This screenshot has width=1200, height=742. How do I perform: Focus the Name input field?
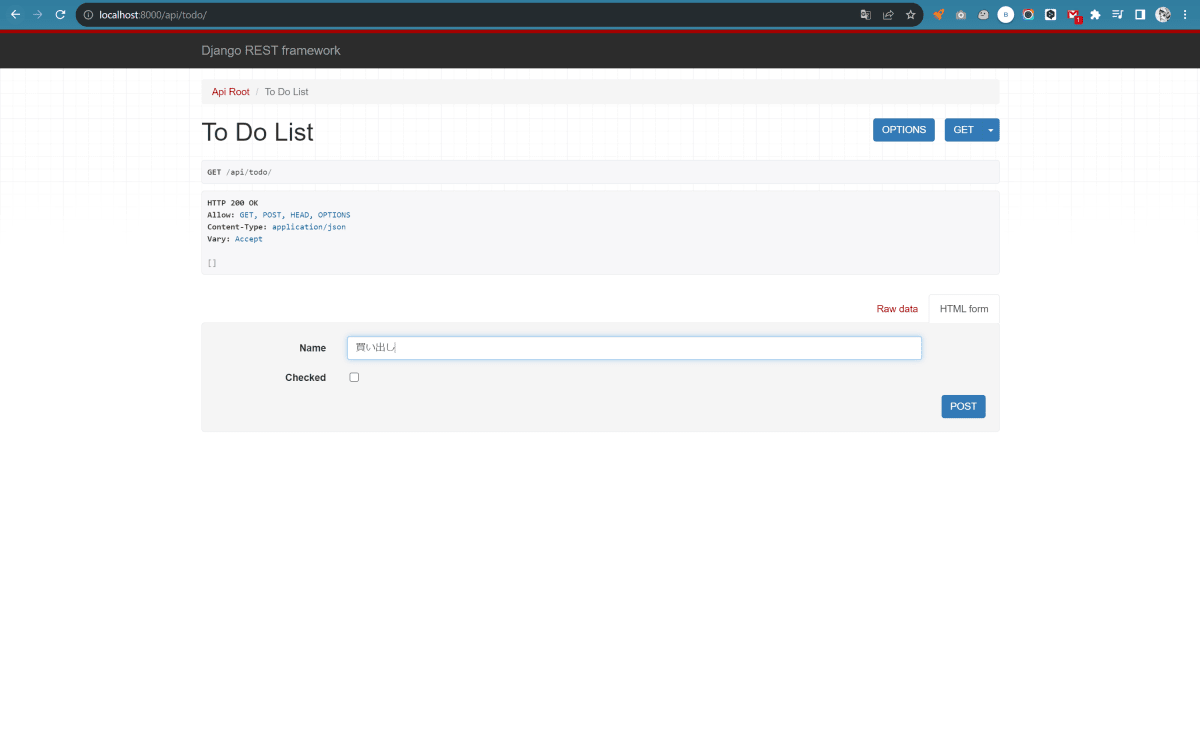coord(634,348)
